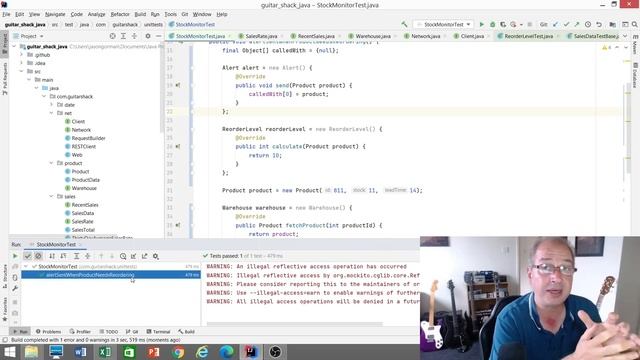Screen dimensions: 640x360
Task: Open PowerPoint from the Windows taskbar
Action: tap(153, 352)
